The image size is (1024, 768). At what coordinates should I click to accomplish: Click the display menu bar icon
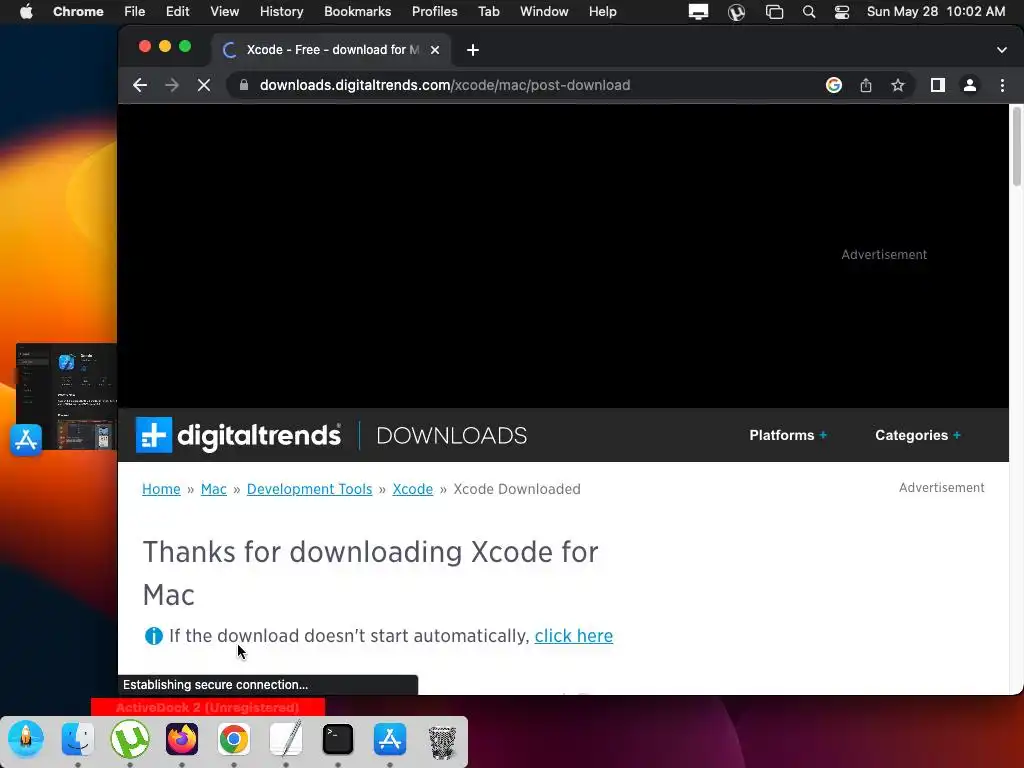point(698,12)
